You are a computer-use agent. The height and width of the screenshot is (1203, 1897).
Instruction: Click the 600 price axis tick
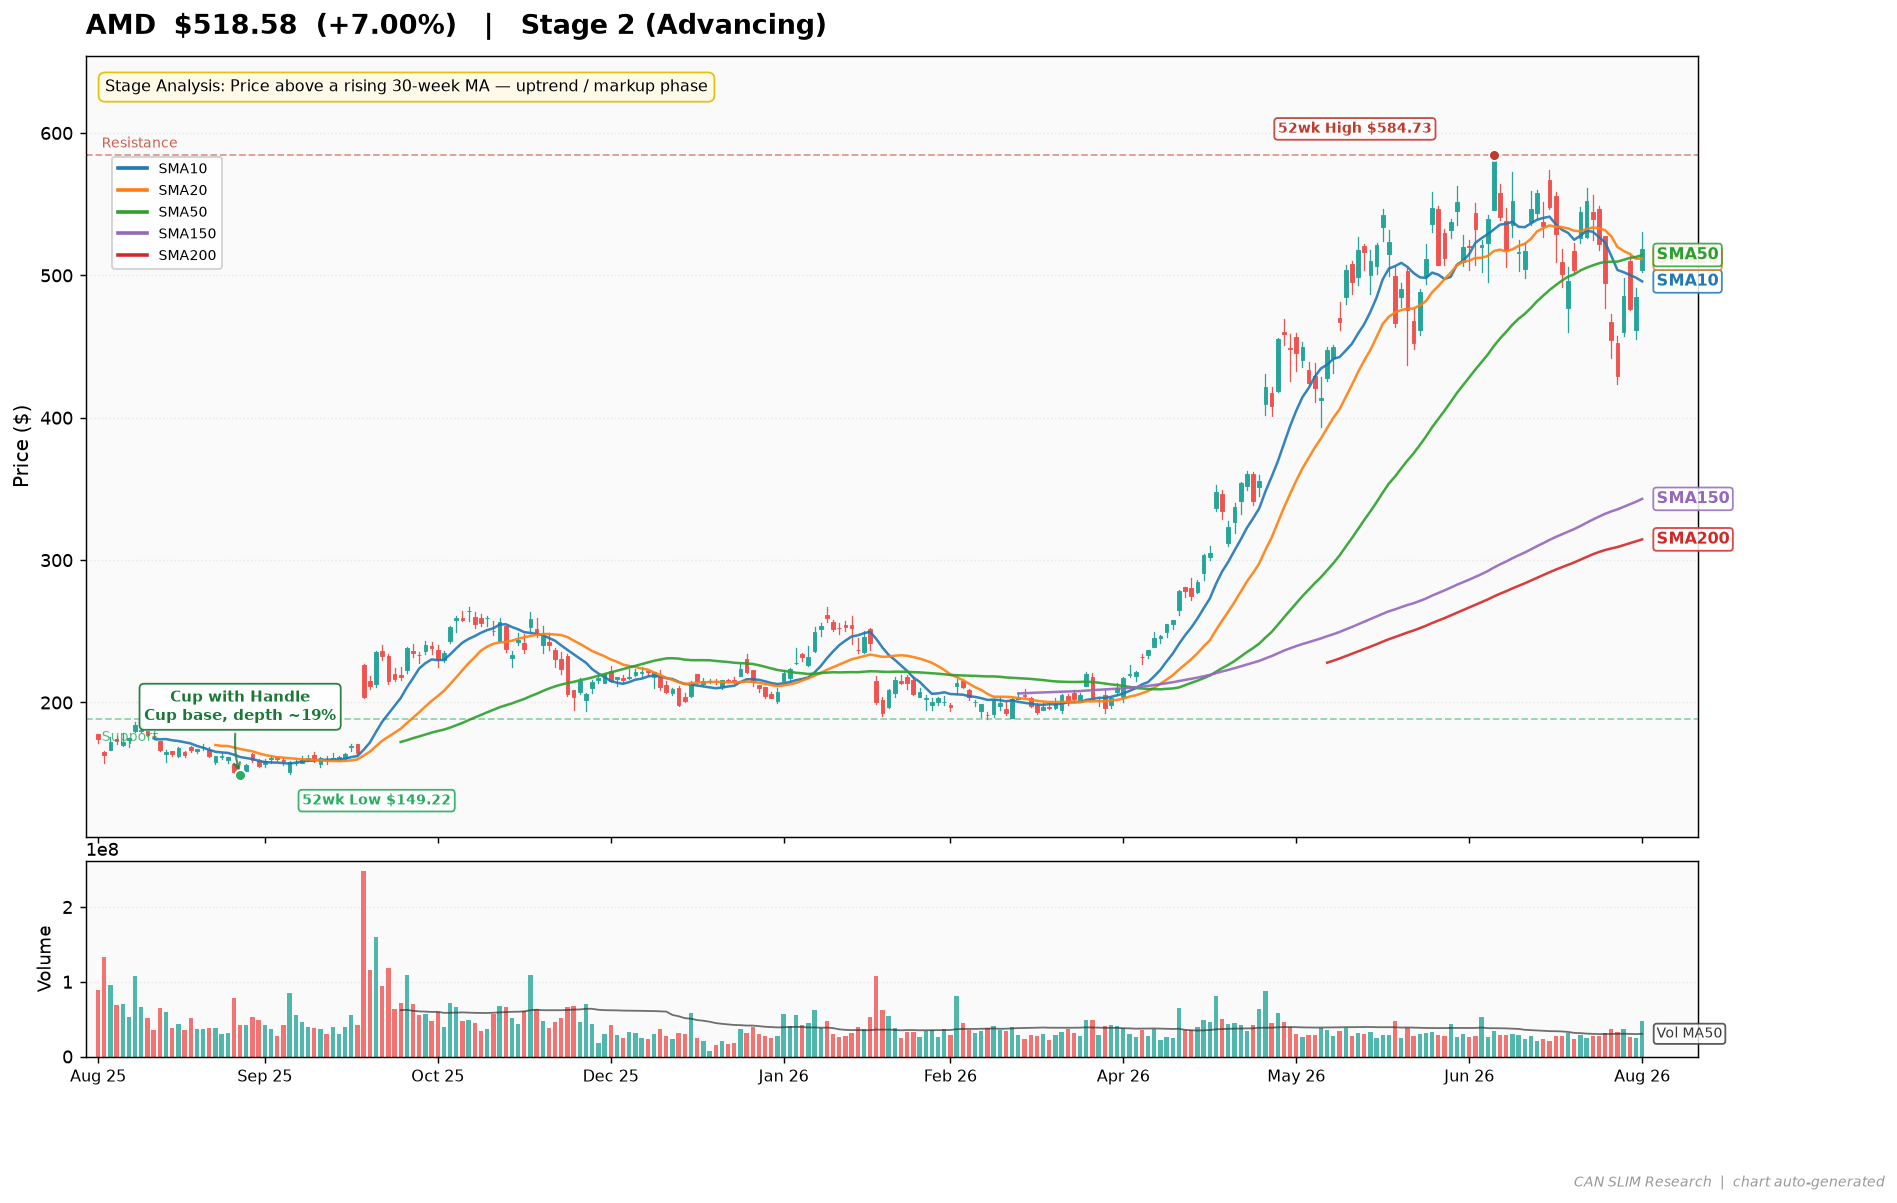[58, 134]
